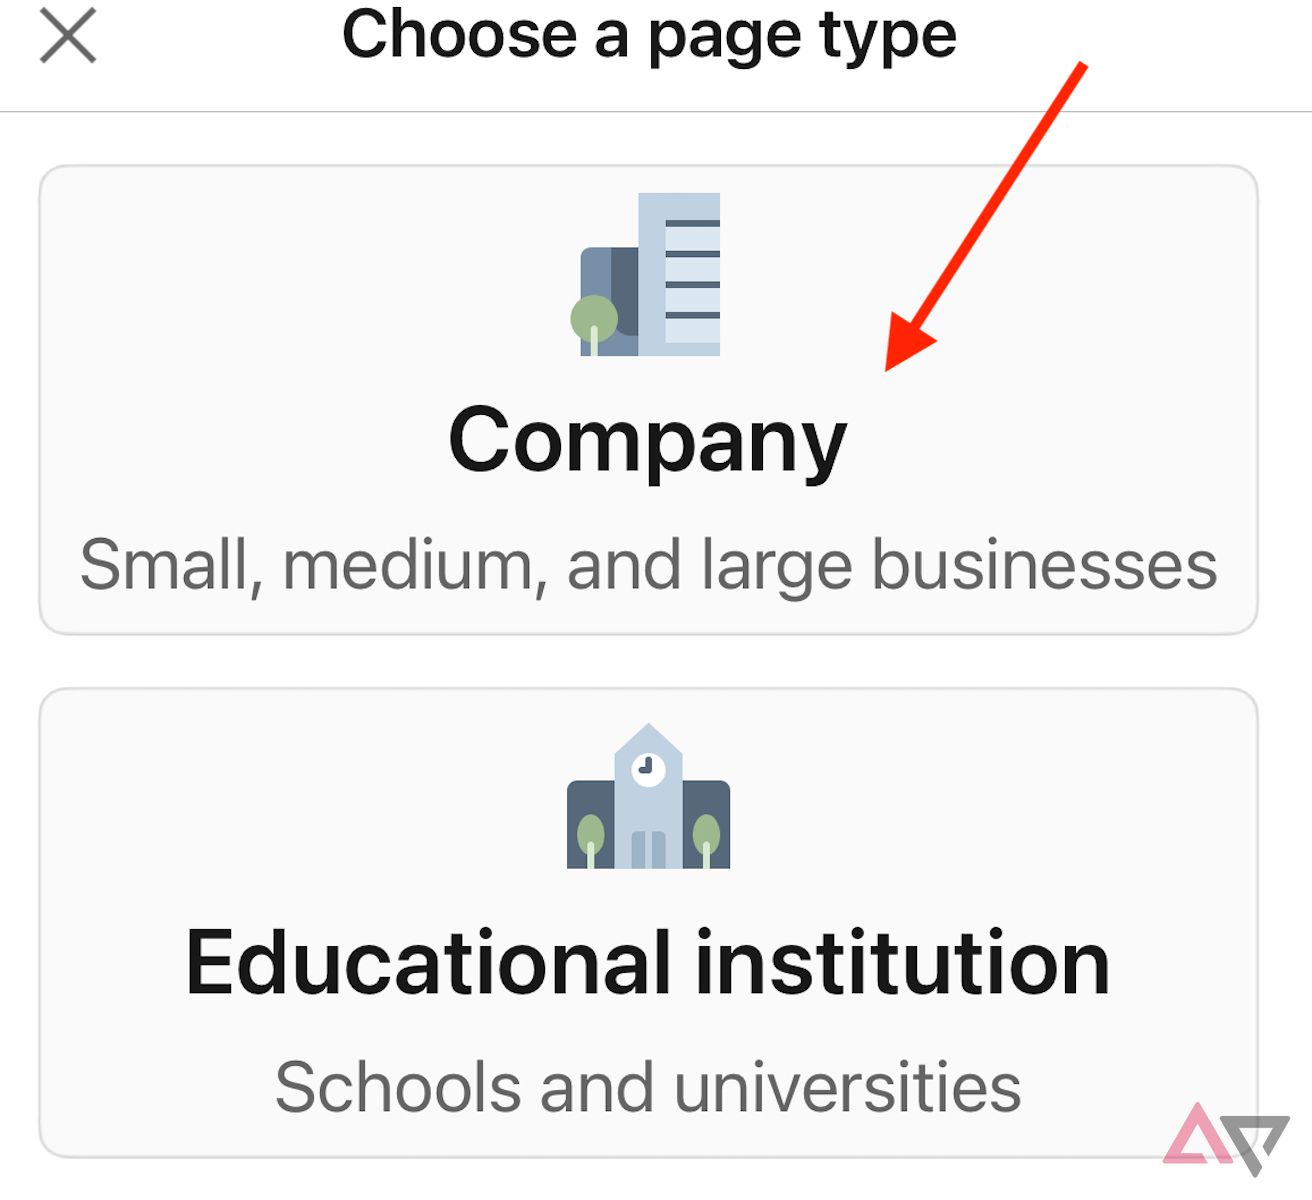Close the page type chooser
This screenshot has height=1200, width=1312.
coord(68,36)
